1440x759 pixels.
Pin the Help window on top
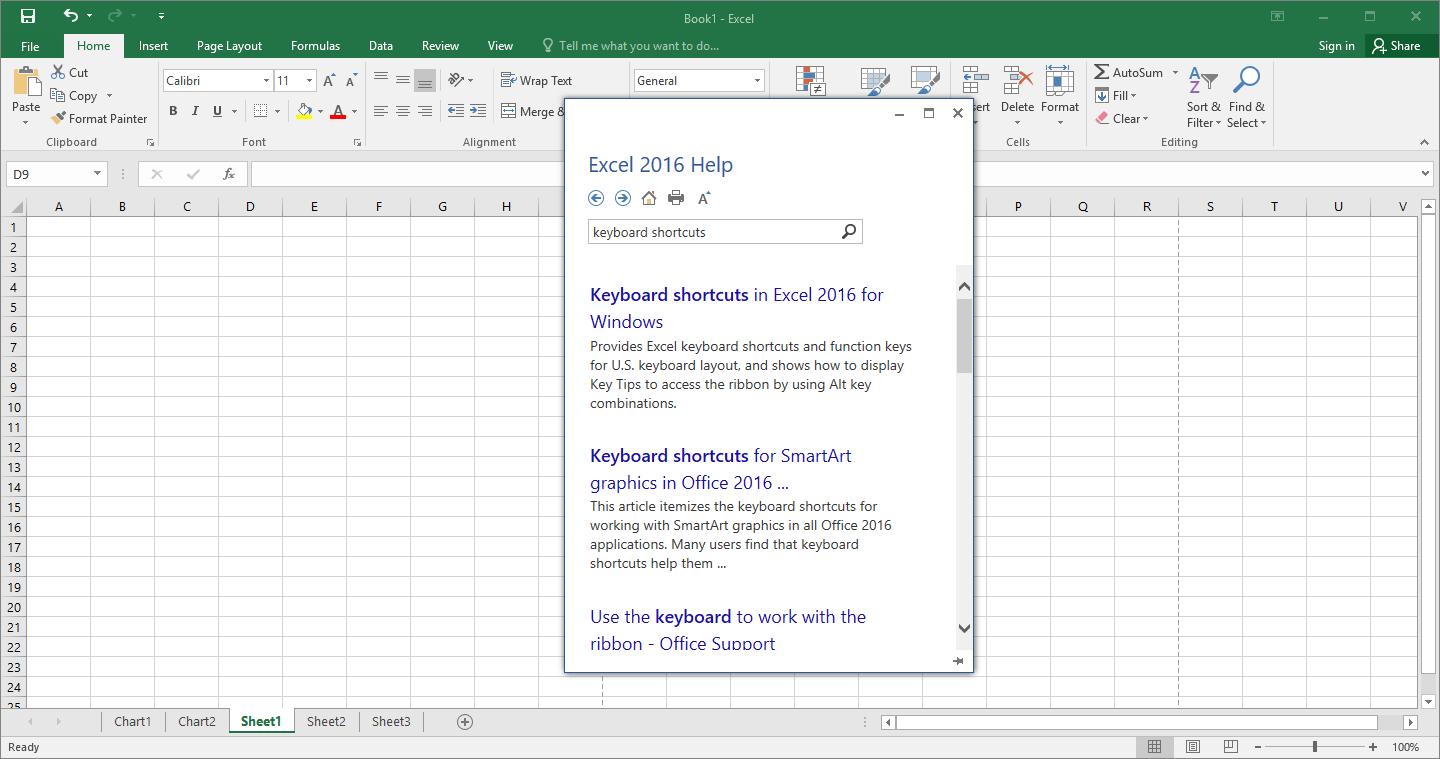pyautogui.click(x=958, y=661)
